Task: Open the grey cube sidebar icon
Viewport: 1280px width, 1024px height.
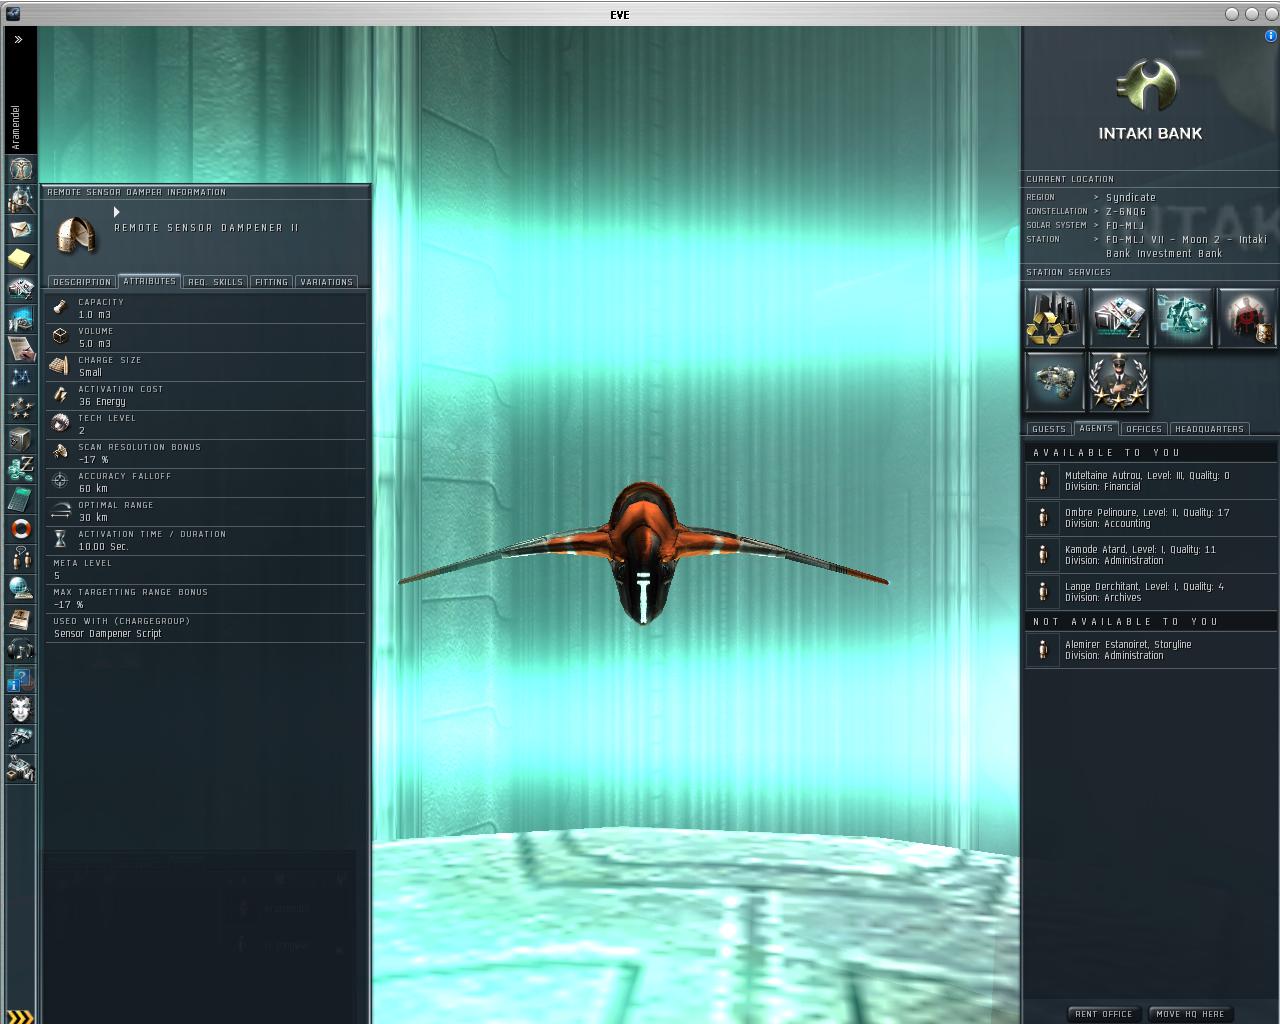Action: pos(20,438)
